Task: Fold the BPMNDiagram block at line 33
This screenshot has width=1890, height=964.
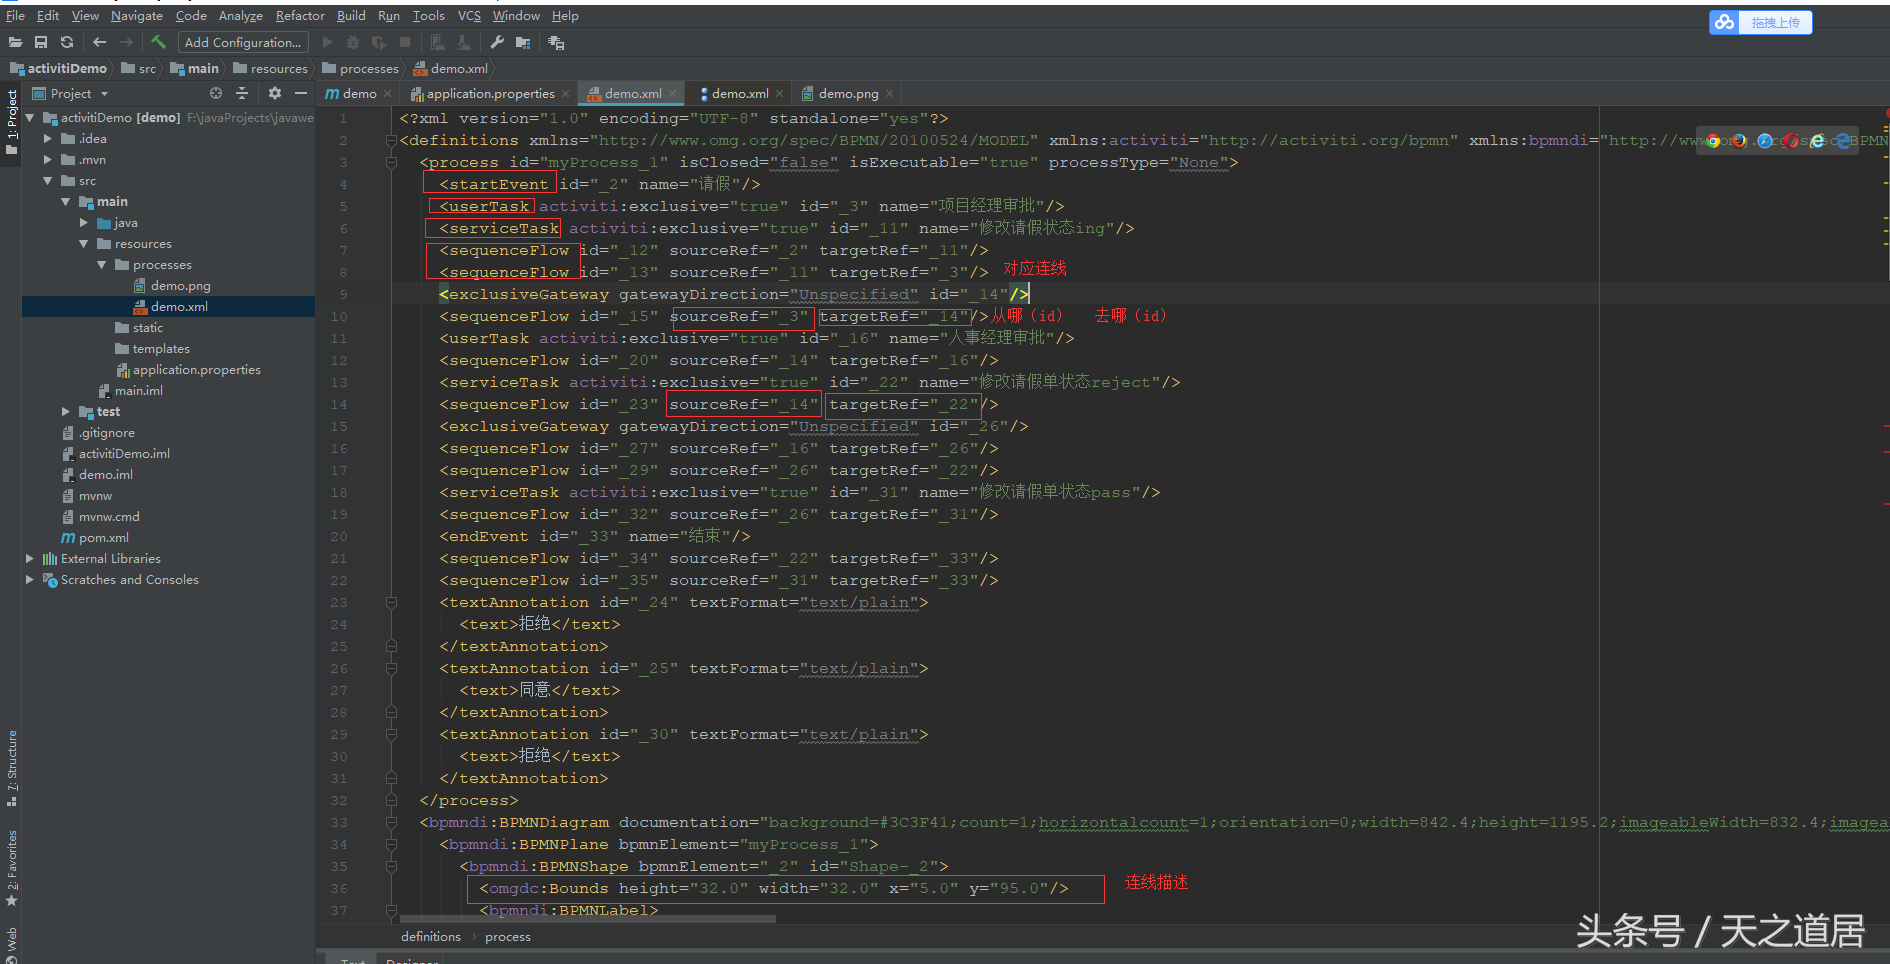Action: pos(391,822)
